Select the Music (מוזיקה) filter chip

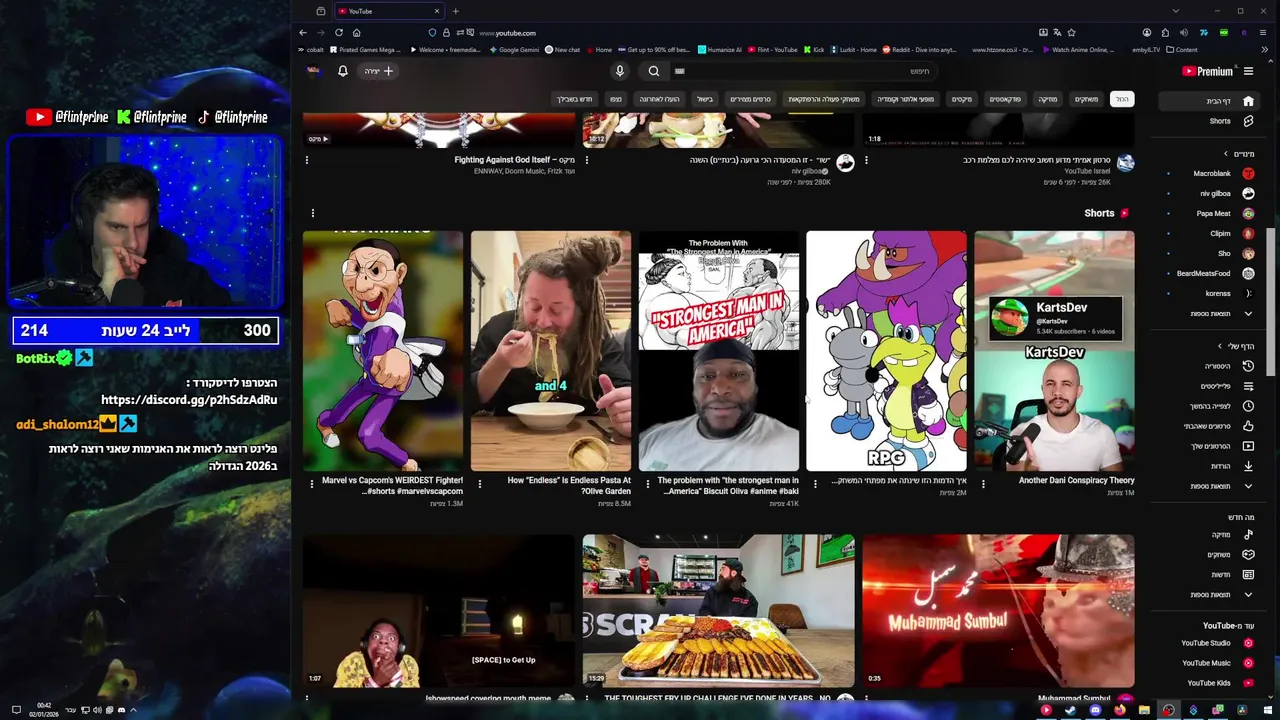coord(1047,99)
